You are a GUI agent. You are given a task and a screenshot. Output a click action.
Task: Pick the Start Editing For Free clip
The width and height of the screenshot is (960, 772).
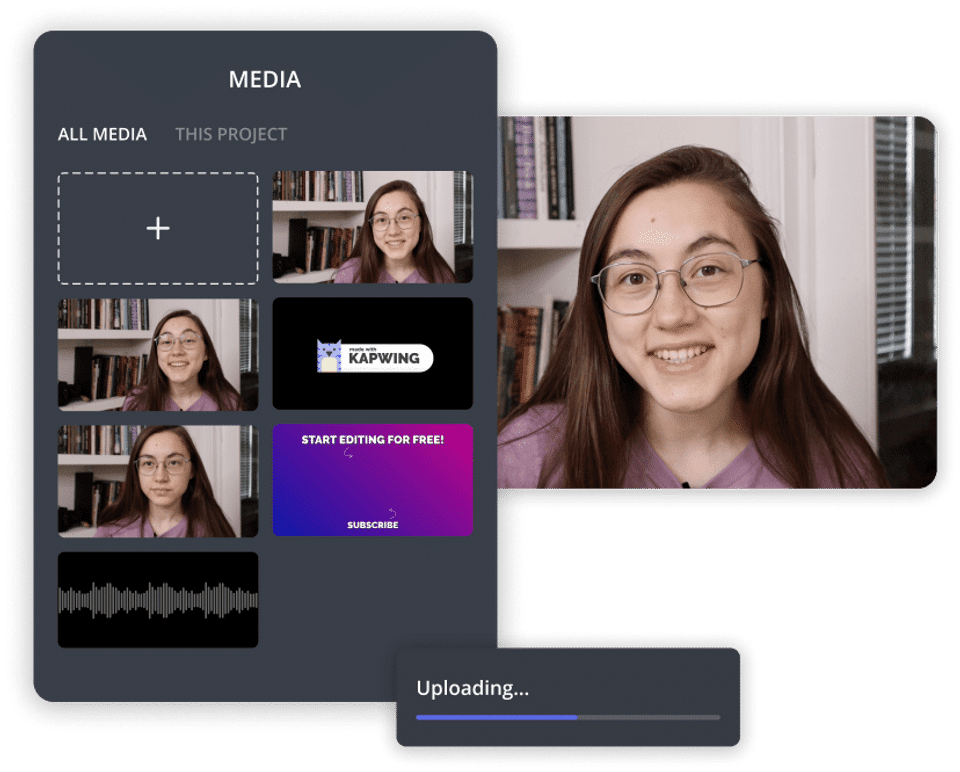(373, 481)
